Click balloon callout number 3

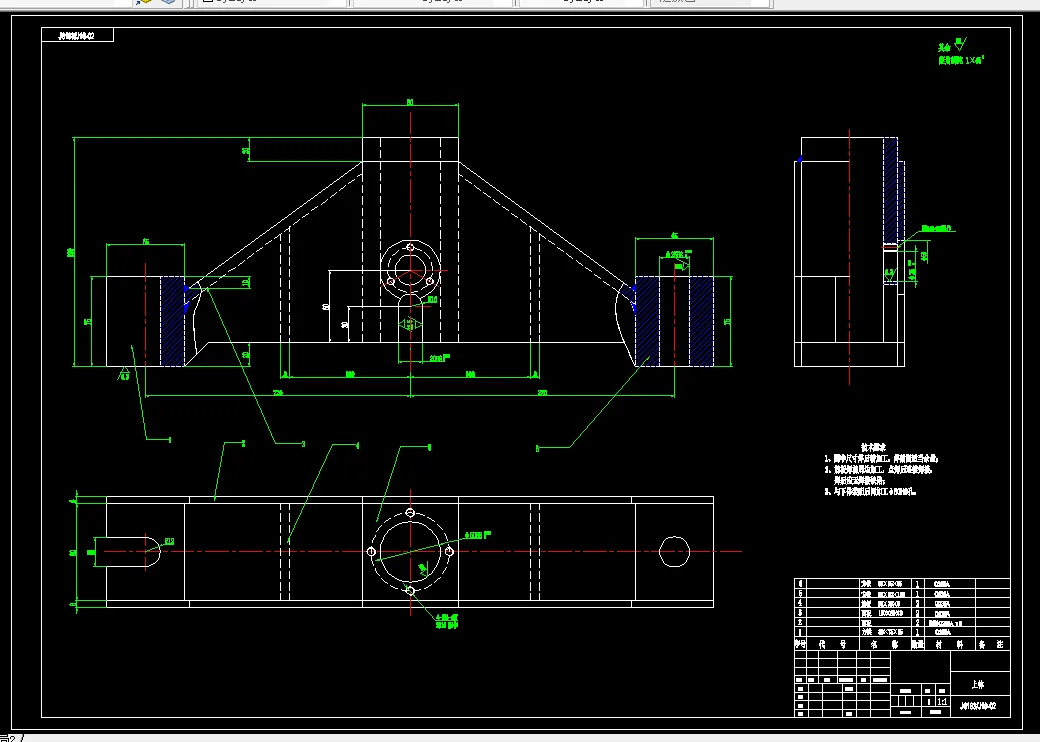point(304,444)
